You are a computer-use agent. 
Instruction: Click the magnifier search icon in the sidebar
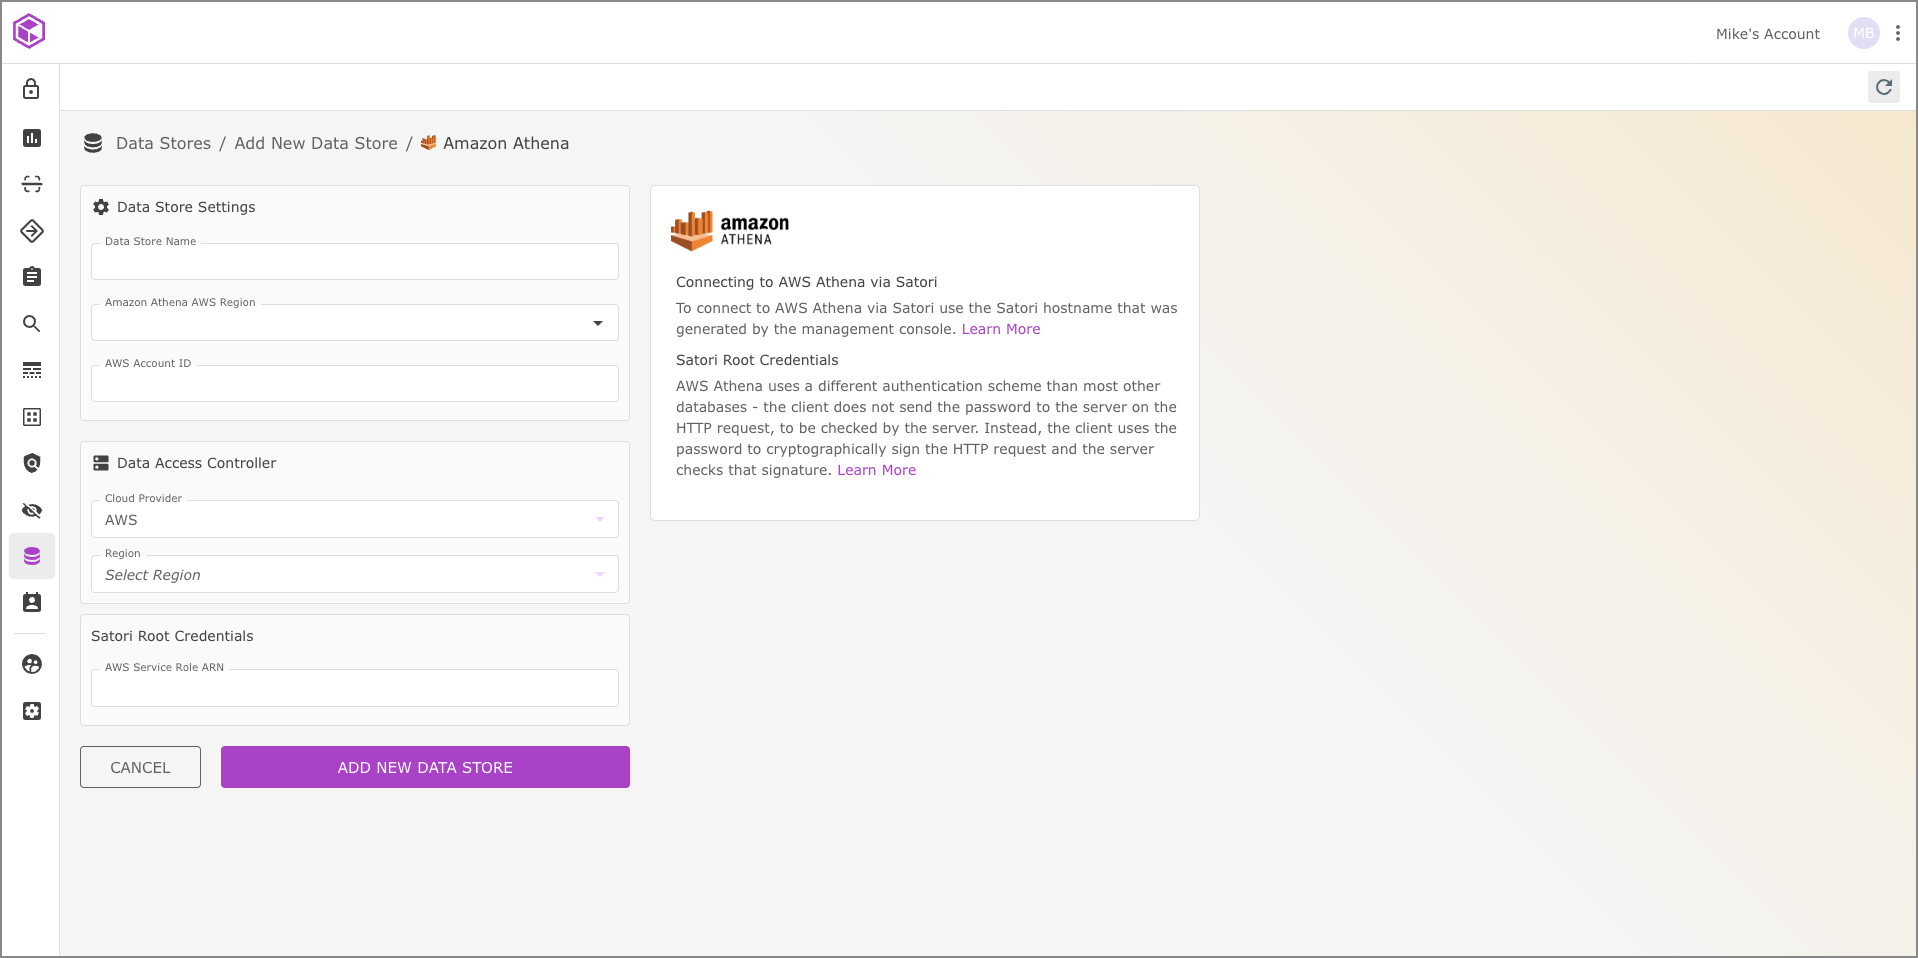(x=32, y=324)
